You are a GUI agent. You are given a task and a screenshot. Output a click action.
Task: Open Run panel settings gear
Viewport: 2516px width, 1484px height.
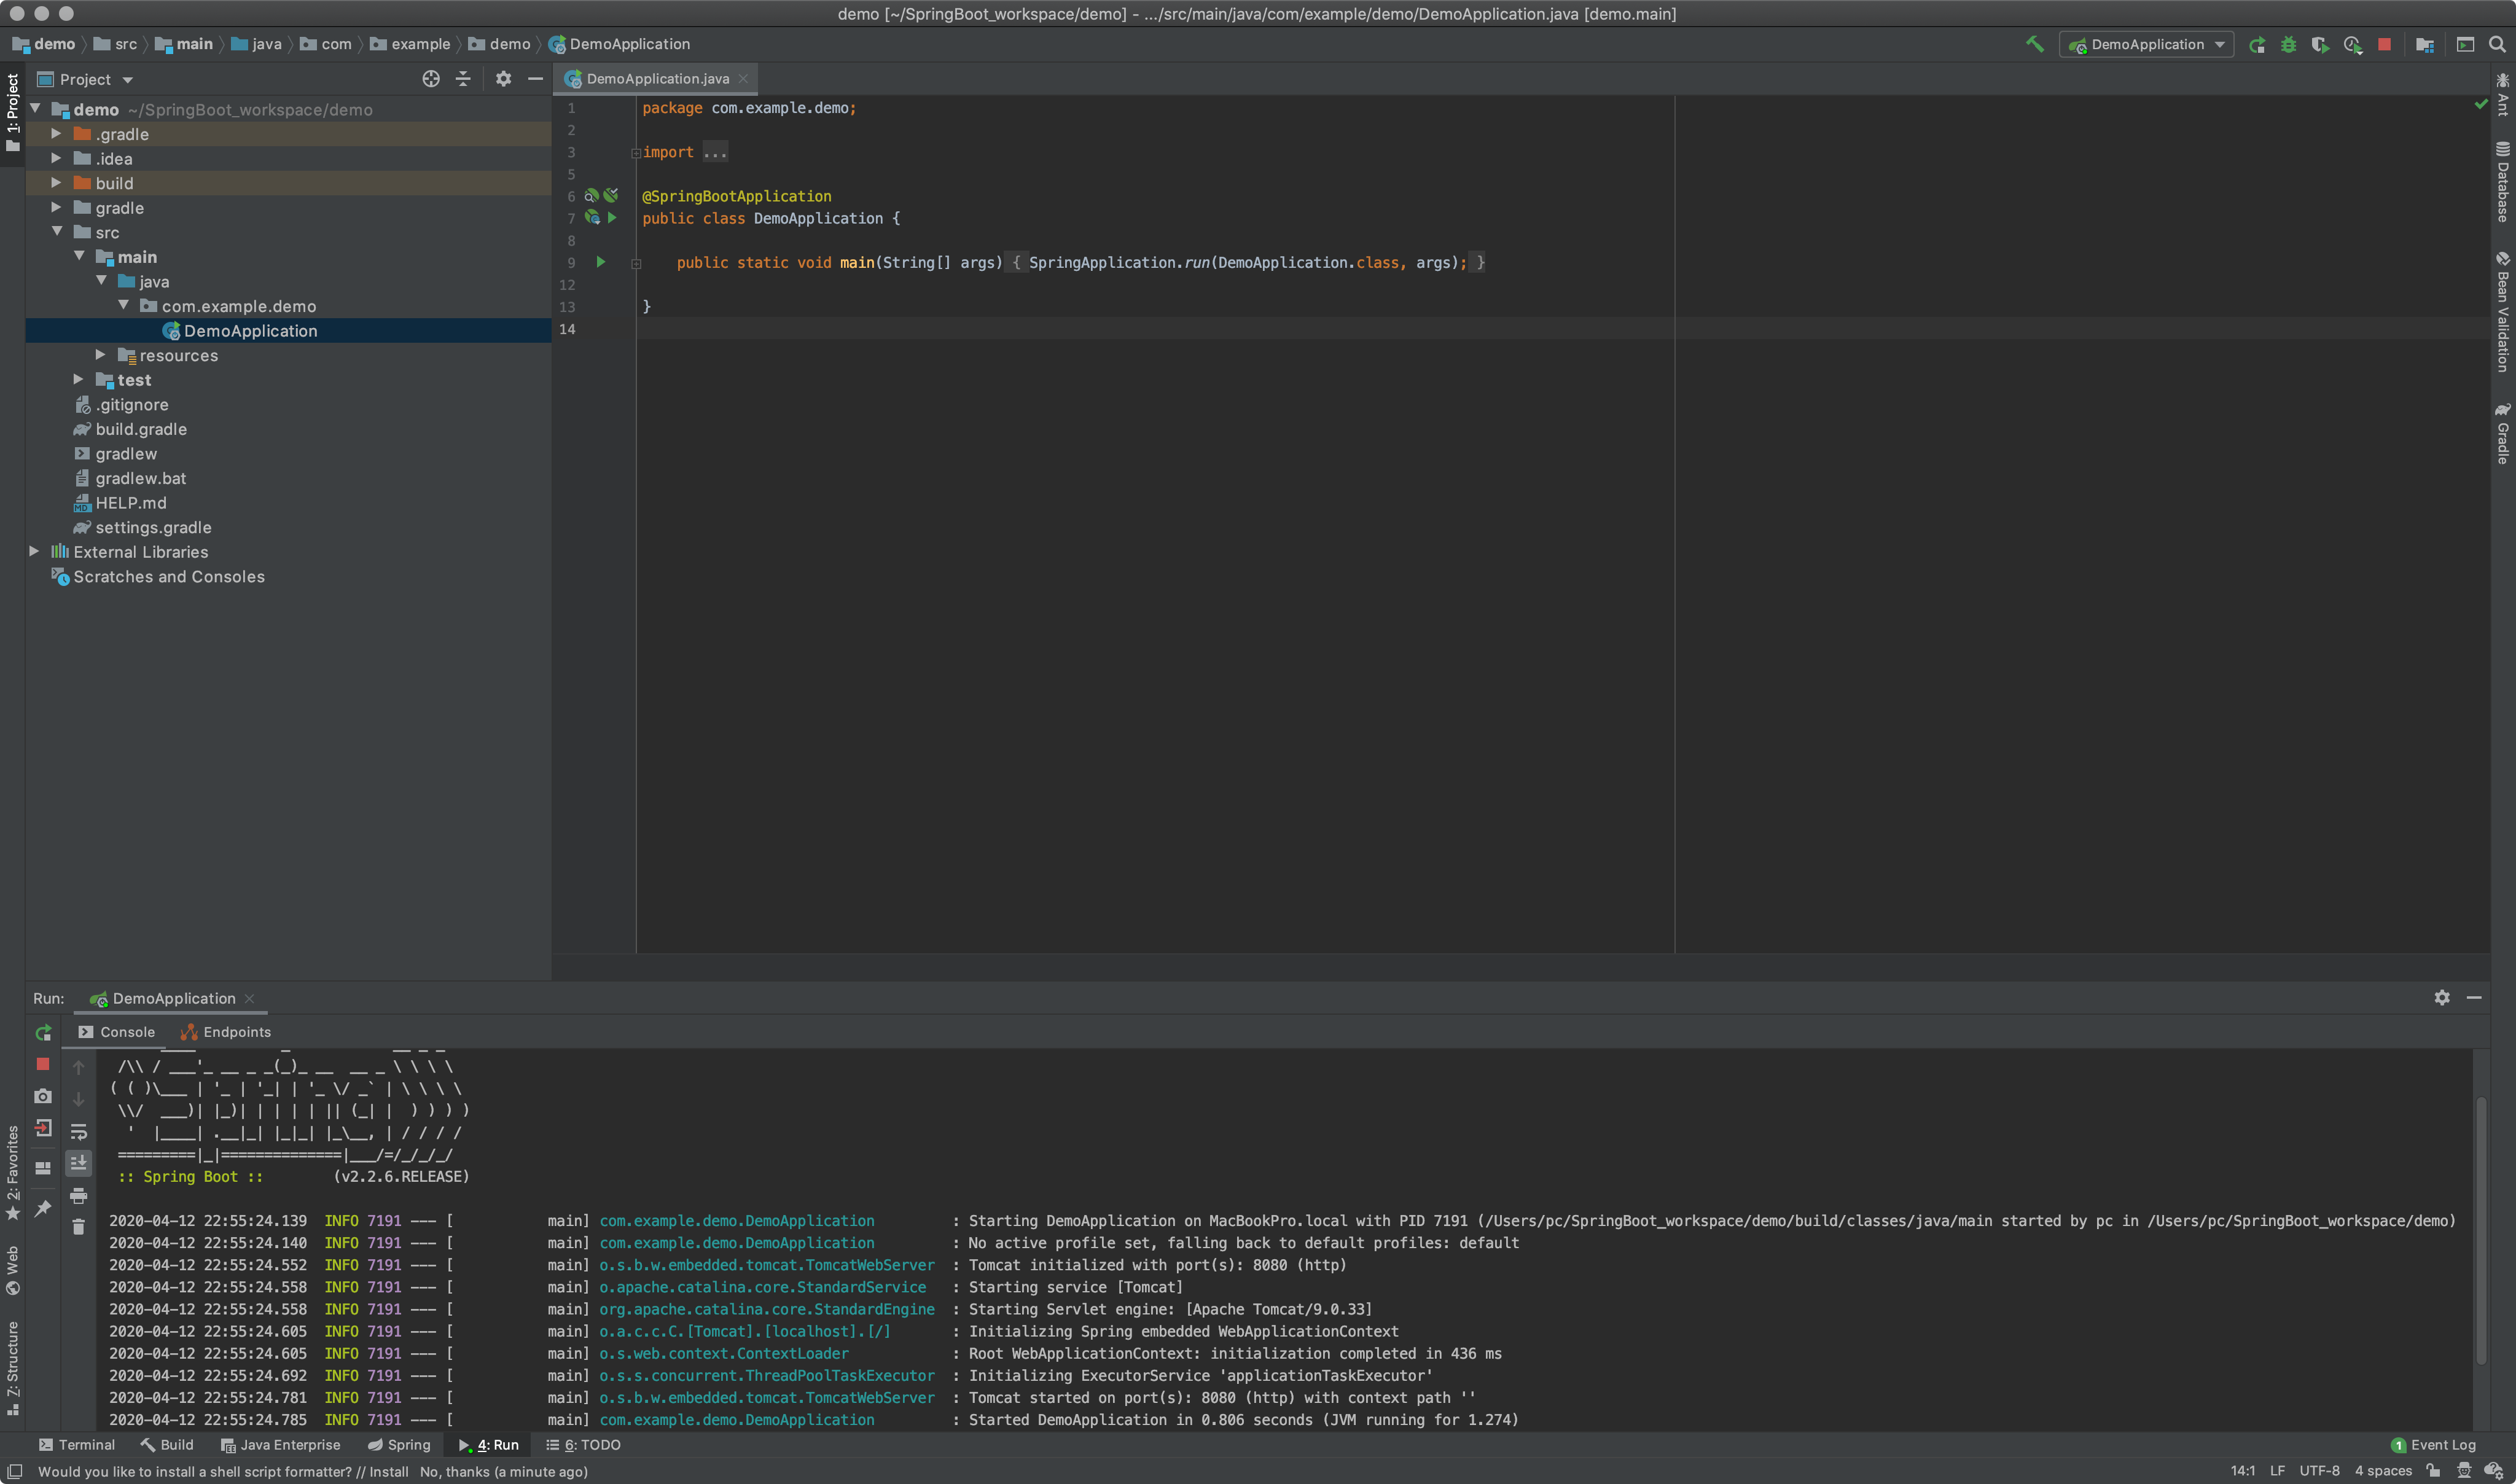[x=2442, y=997]
